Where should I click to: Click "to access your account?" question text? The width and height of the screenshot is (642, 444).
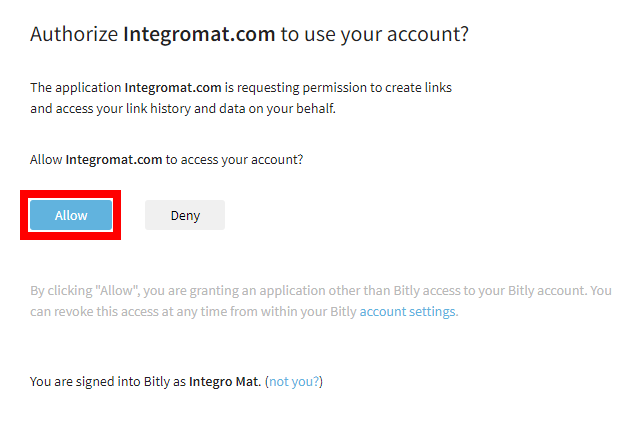(234, 159)
